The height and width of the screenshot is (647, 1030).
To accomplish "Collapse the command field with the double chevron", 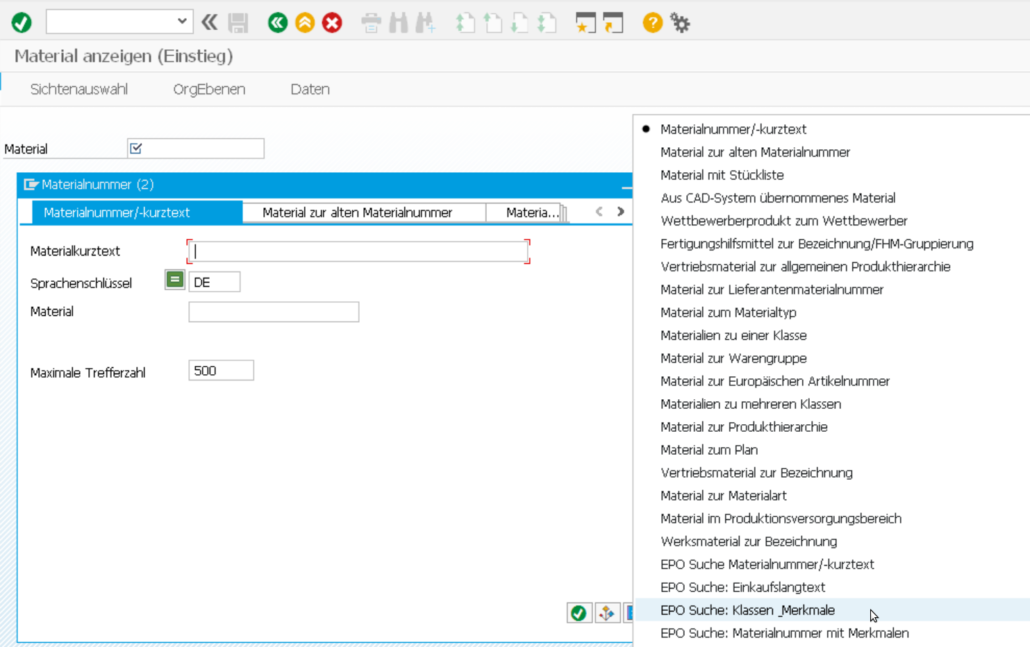I will [210, 22].
